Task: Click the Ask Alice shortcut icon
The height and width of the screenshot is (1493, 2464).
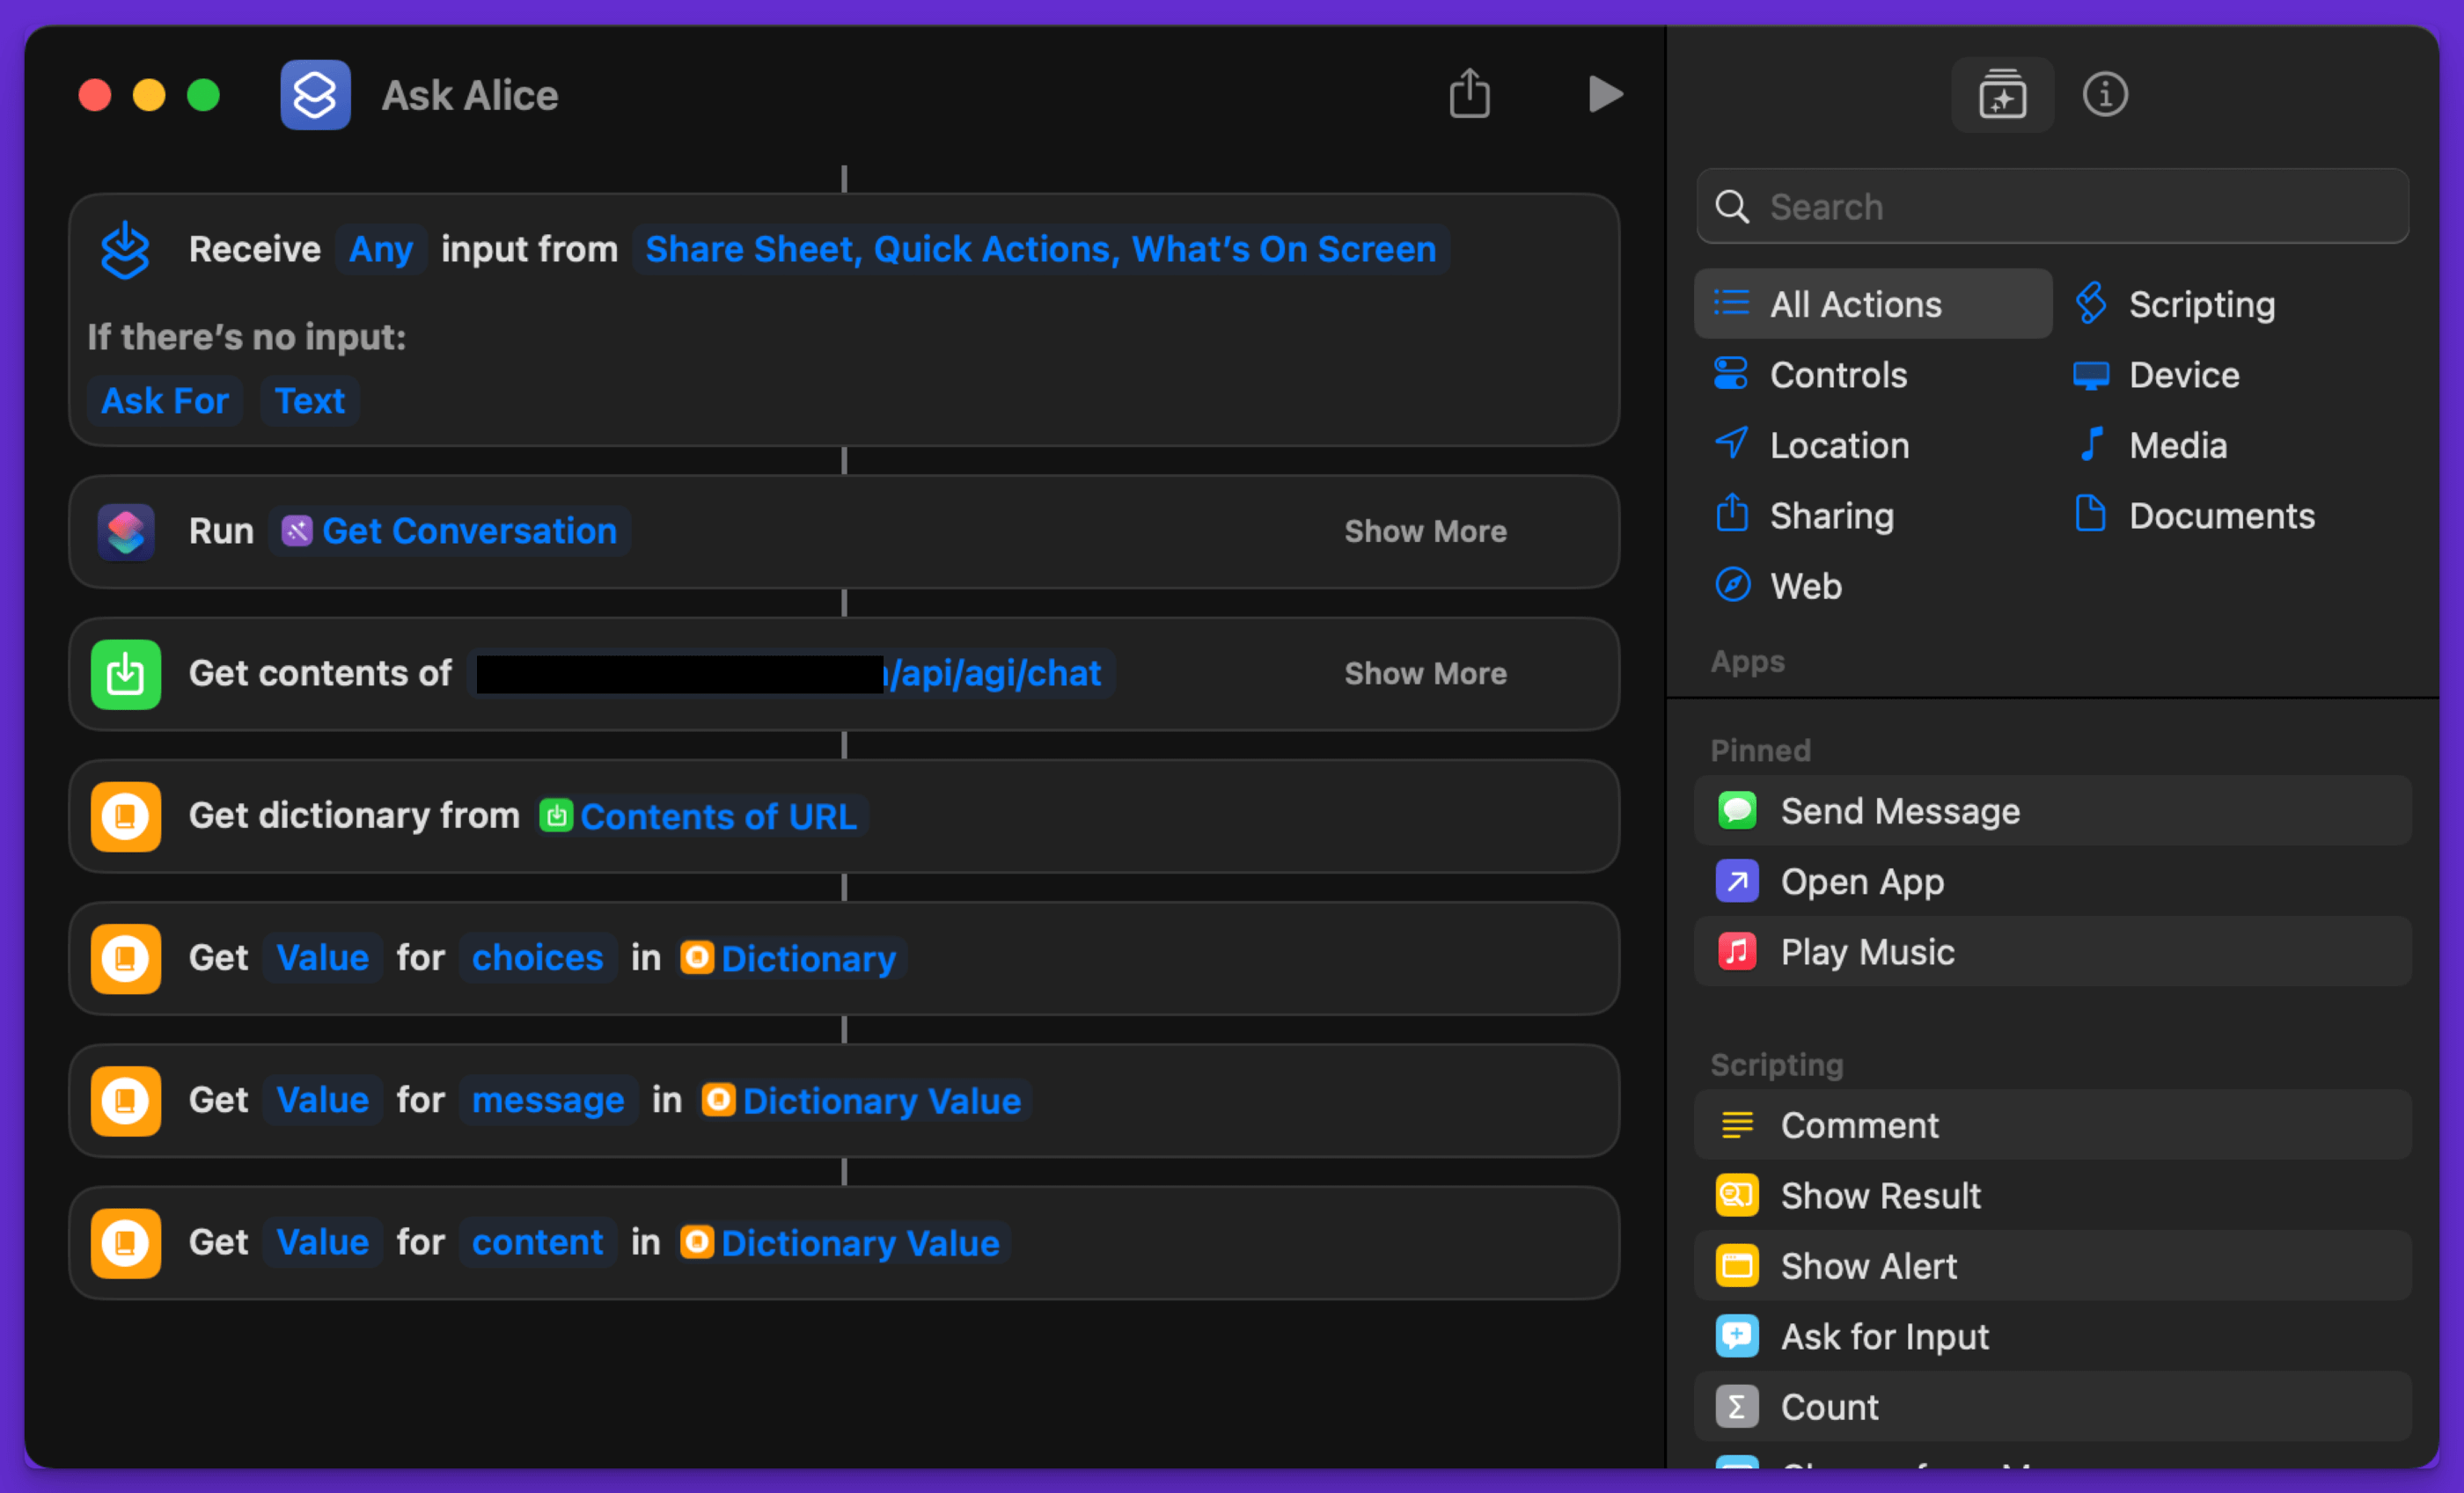Action: 315,96
